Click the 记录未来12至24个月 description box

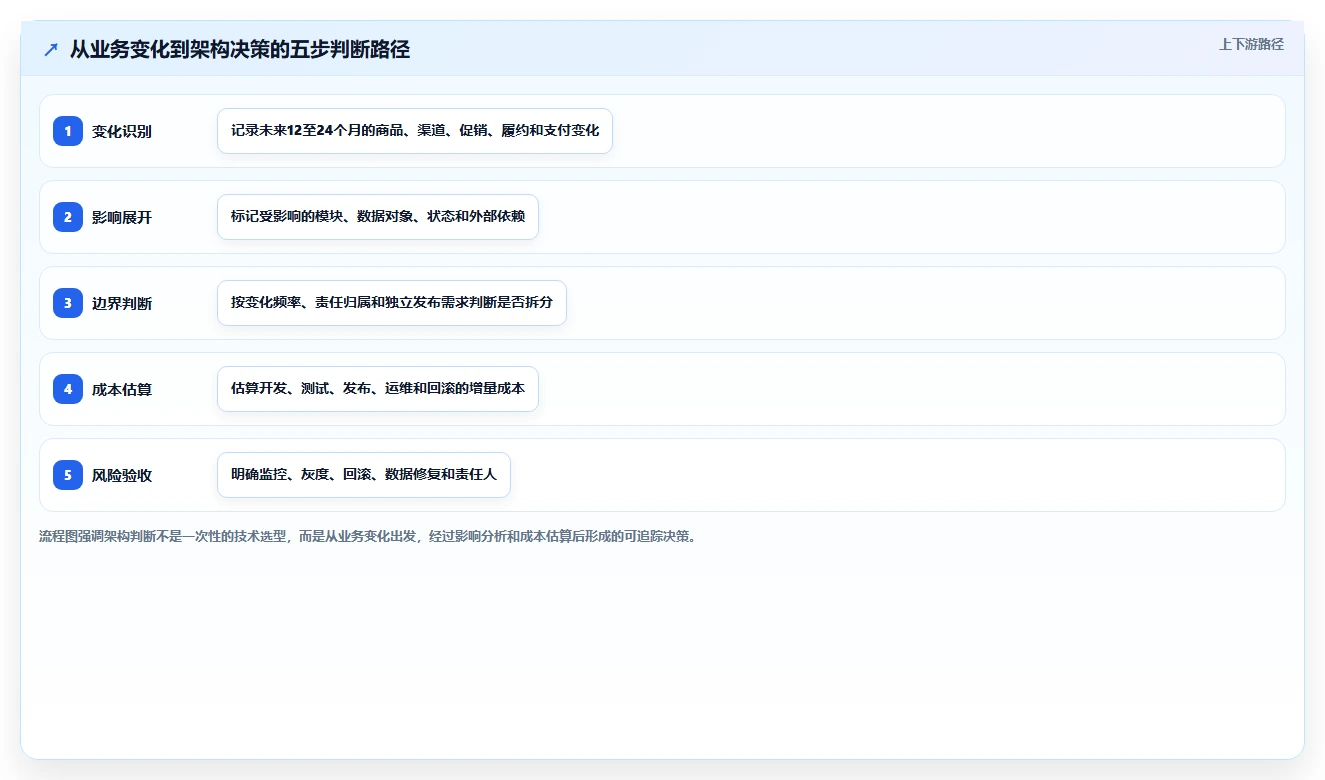(415, 131)
